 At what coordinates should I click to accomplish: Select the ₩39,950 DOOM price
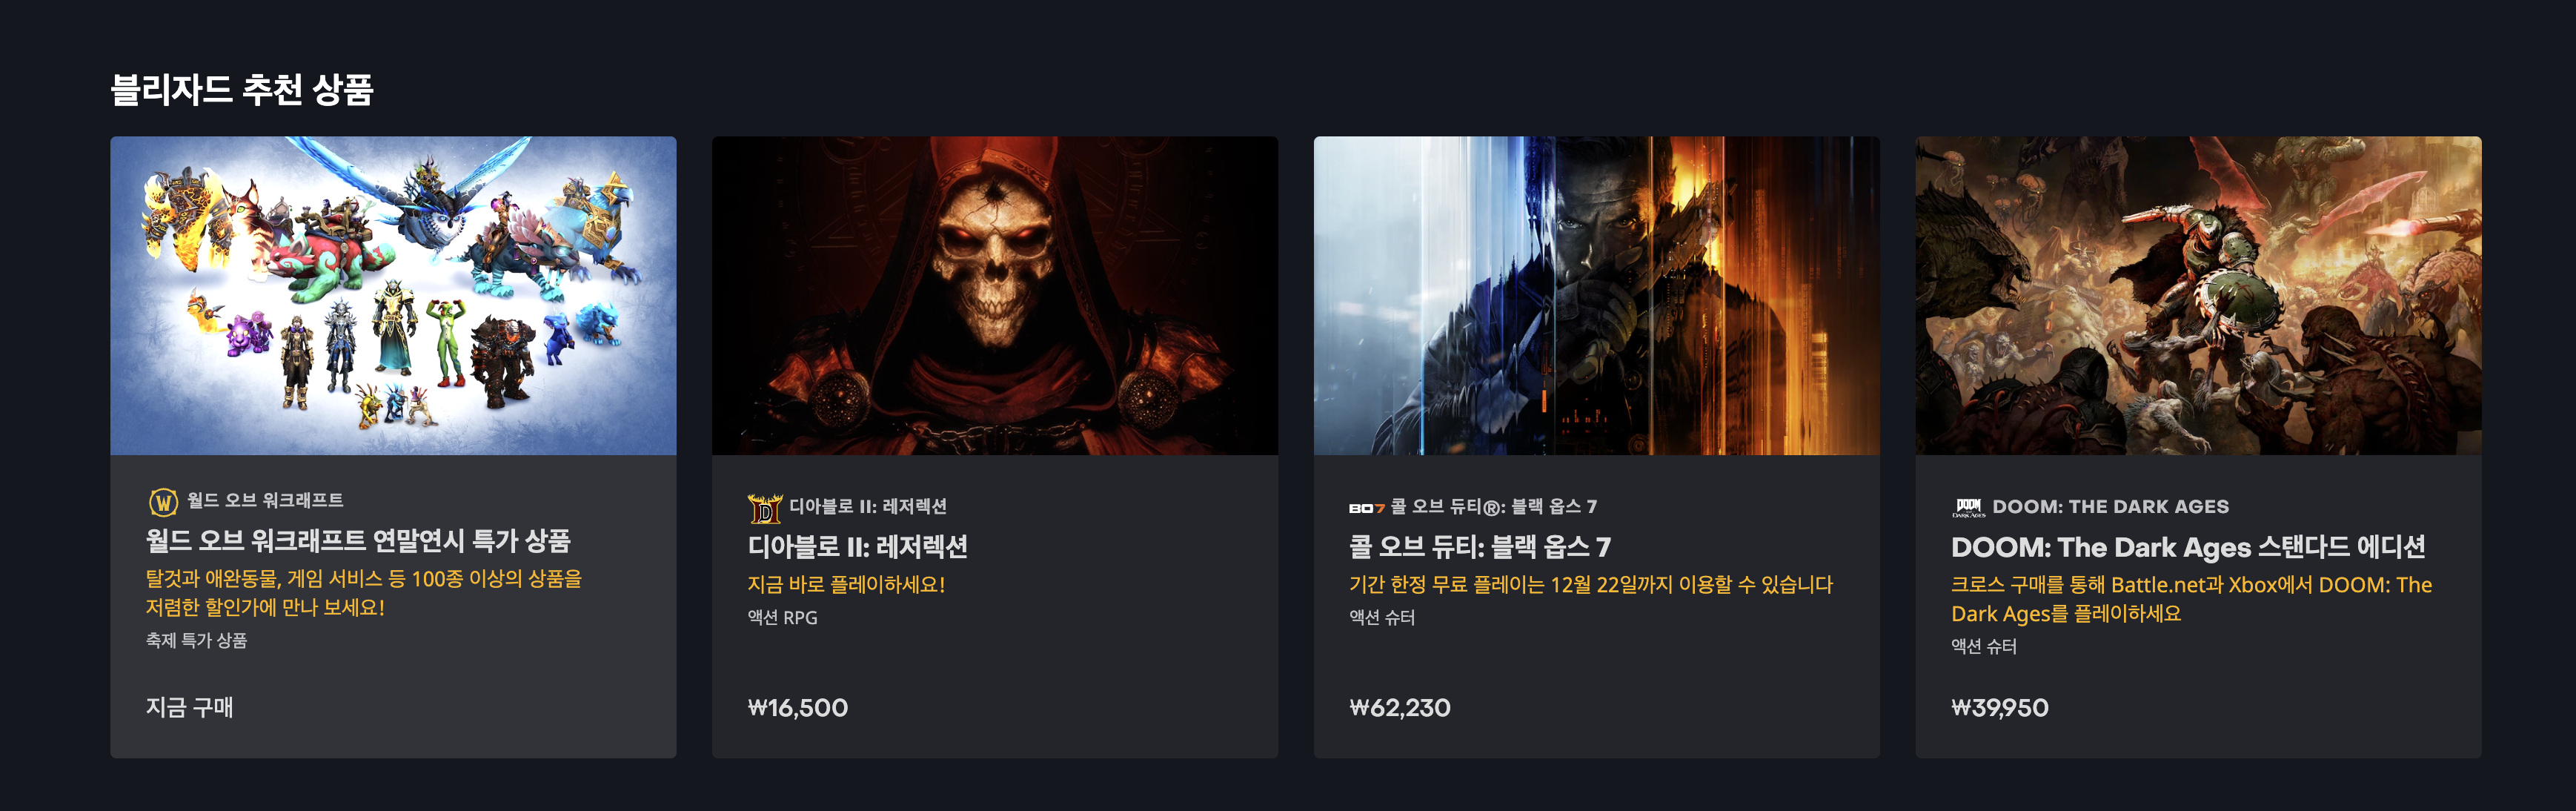point(2000,708)
